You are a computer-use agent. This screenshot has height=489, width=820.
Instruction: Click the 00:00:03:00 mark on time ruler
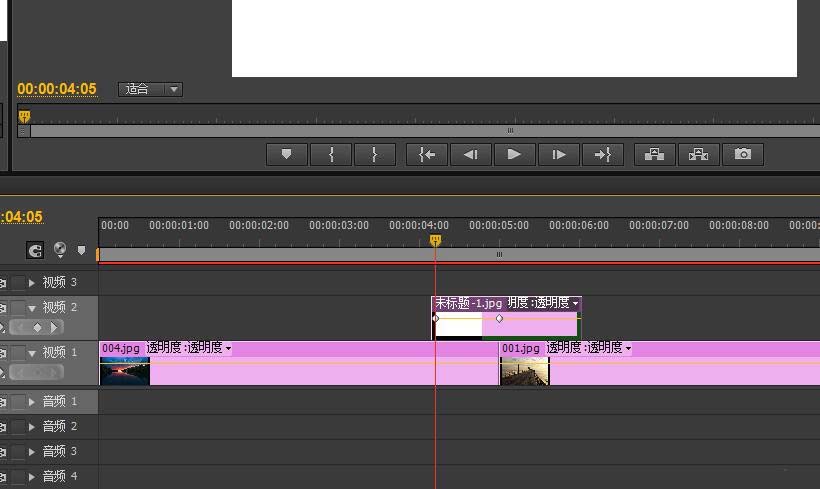click(x=339, y=225)
